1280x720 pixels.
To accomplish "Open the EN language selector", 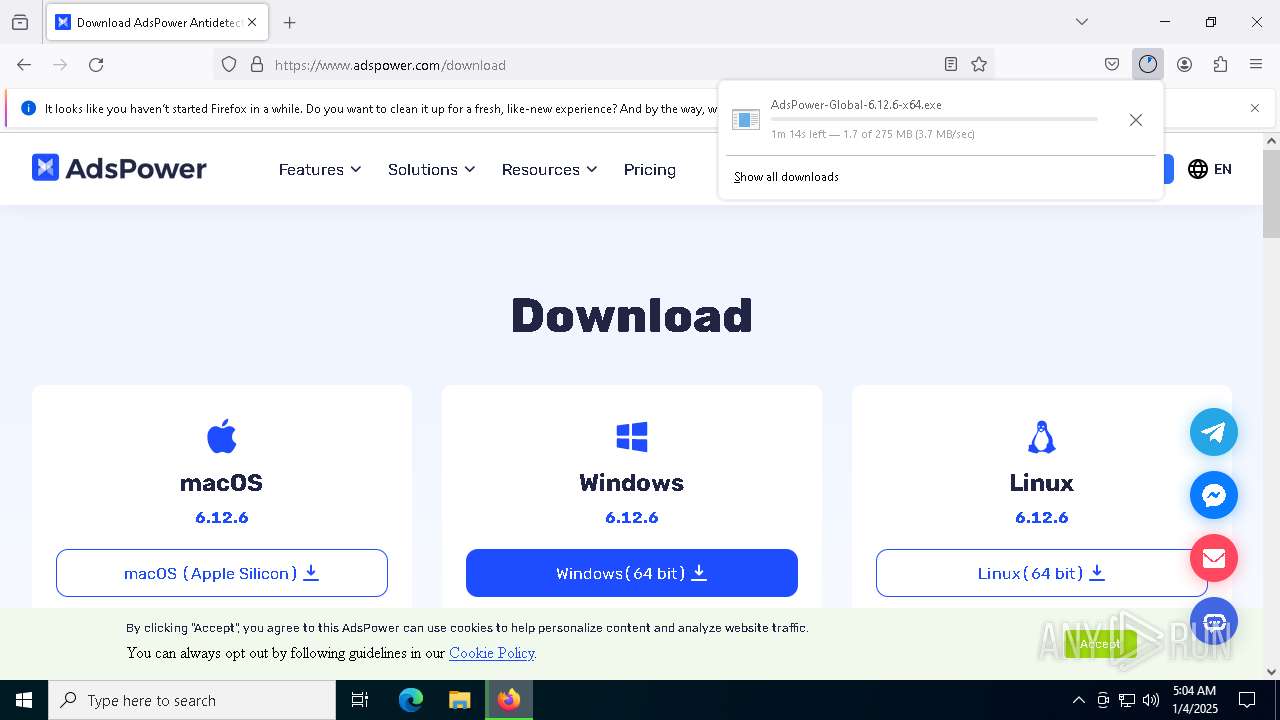I will pos(1210,169).
